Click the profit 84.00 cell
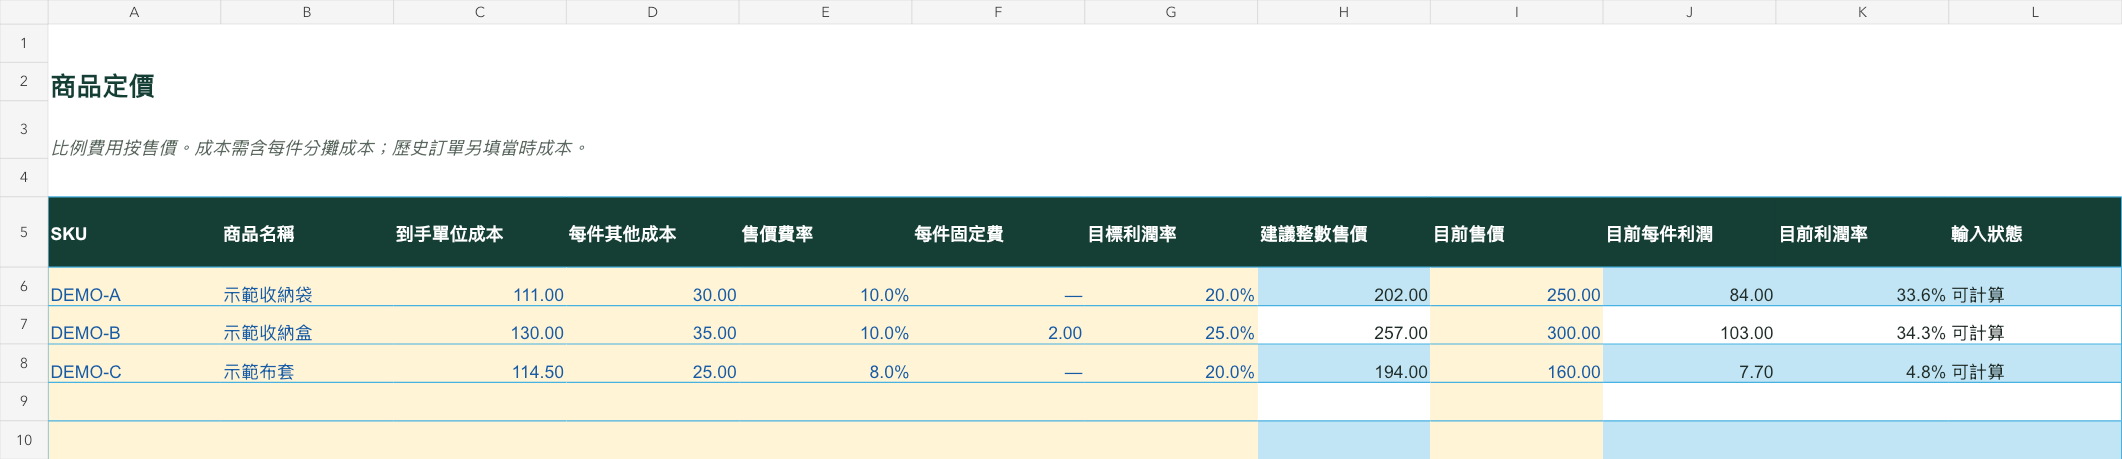 point(1690,287)
